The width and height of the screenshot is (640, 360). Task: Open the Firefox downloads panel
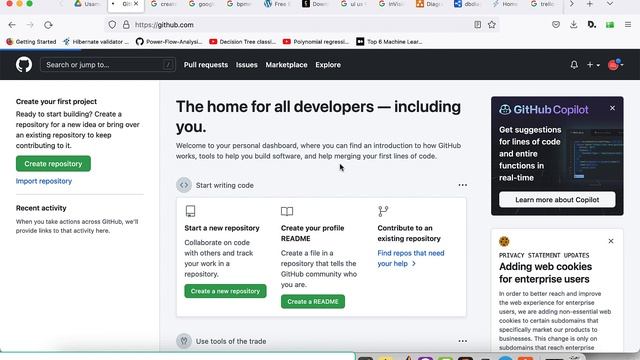click(x=573, y=25)
